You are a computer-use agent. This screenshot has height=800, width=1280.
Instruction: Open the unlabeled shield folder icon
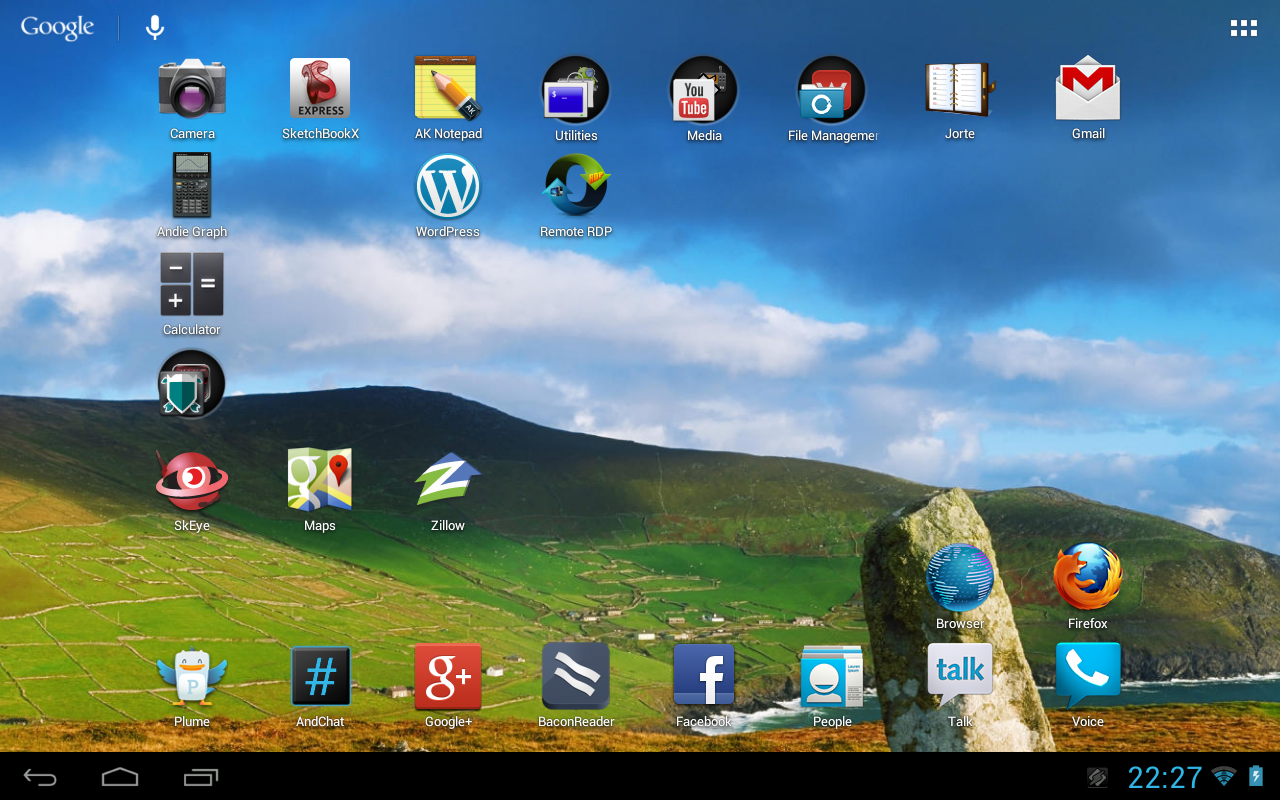[x=192, y=383]
